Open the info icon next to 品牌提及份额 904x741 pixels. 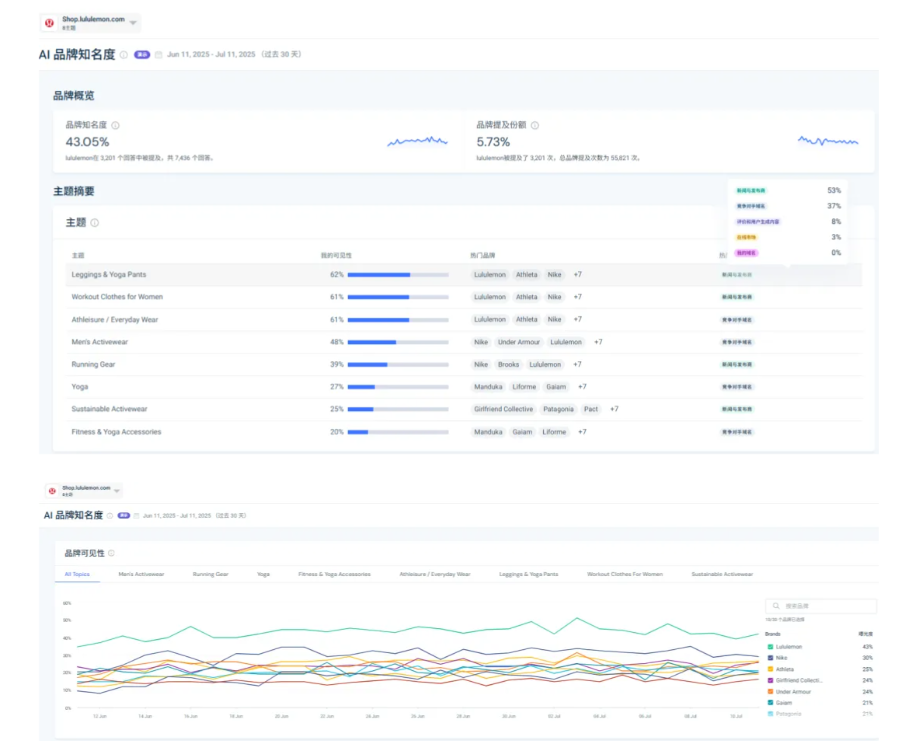[x=535, y=125]
